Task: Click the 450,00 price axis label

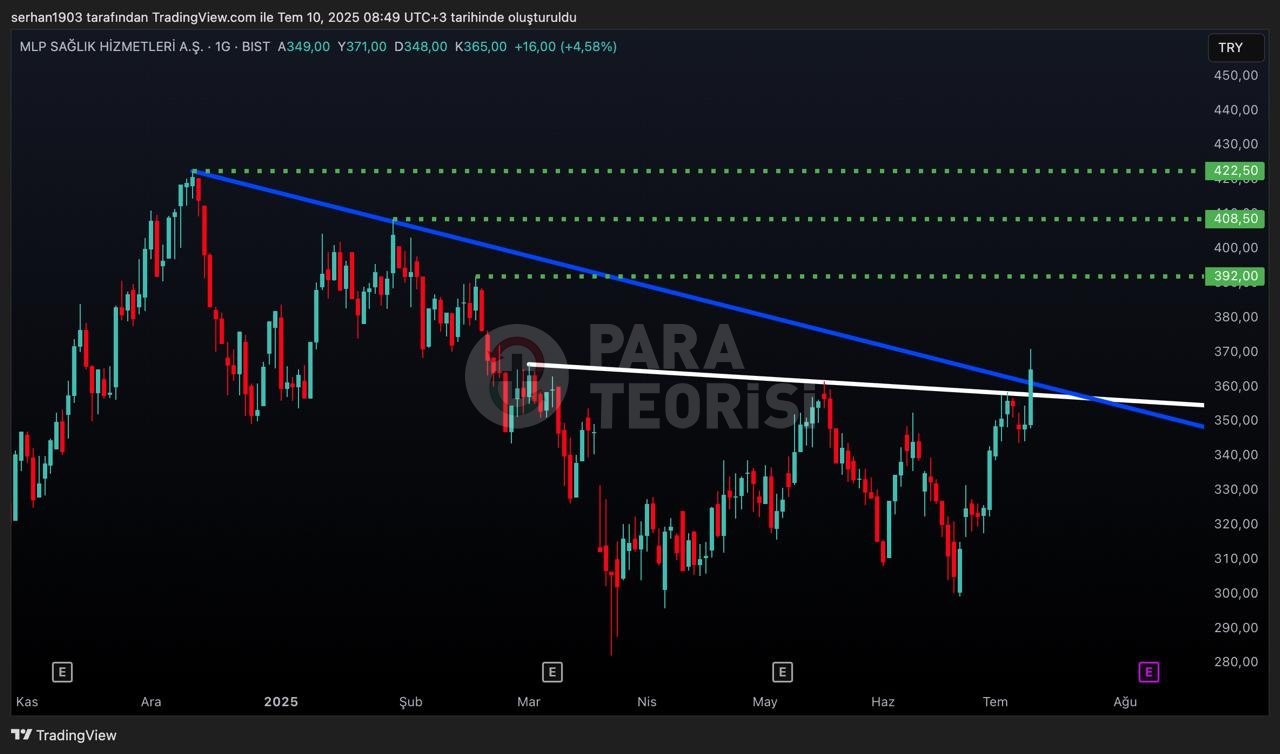Action: (x=1236, y=75)
